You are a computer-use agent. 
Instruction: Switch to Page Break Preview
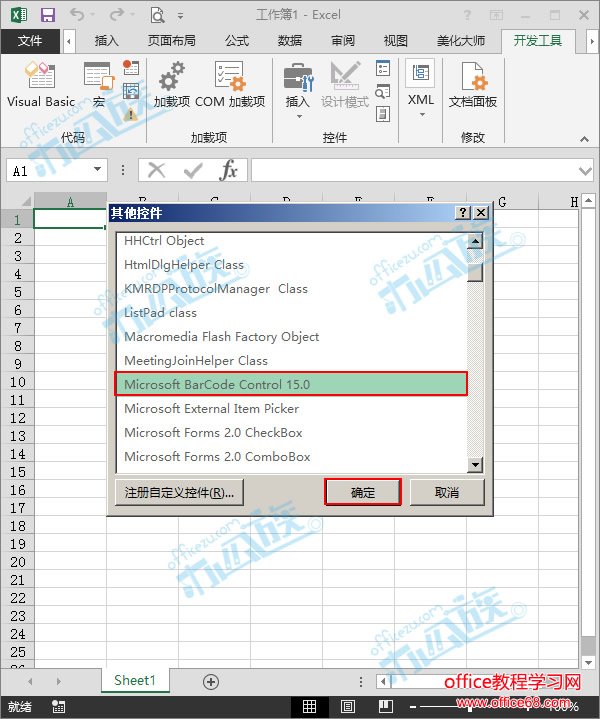386,706
